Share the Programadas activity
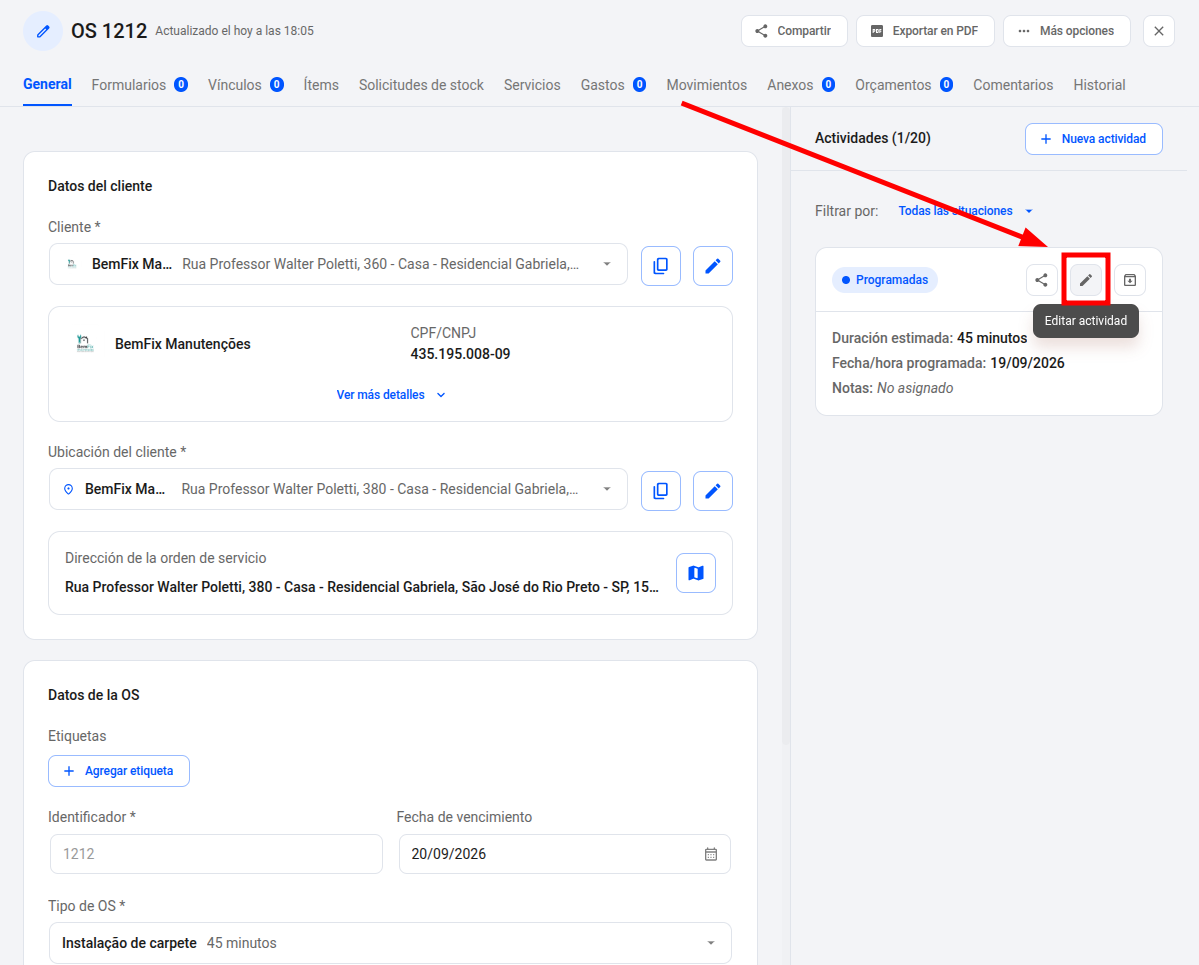This screenshot has width=1199, height=965. [1041, 280]
